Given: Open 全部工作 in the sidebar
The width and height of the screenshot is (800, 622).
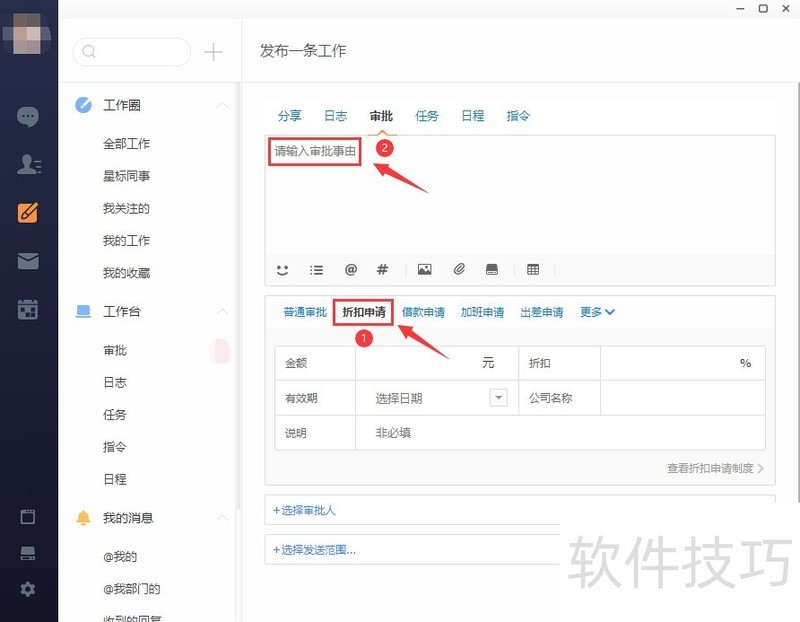Looking at the screenshot, I should coord(126,144).
